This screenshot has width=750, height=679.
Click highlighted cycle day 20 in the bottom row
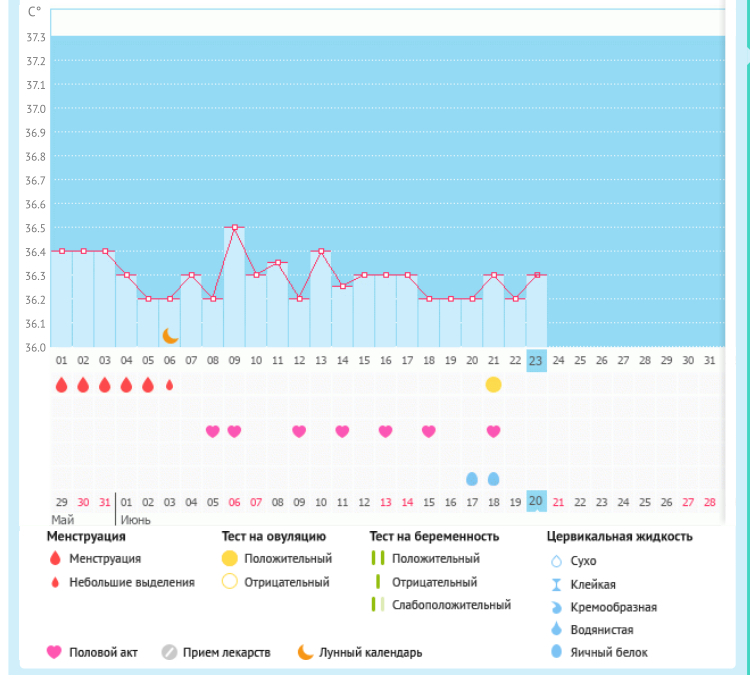(536, 501)
